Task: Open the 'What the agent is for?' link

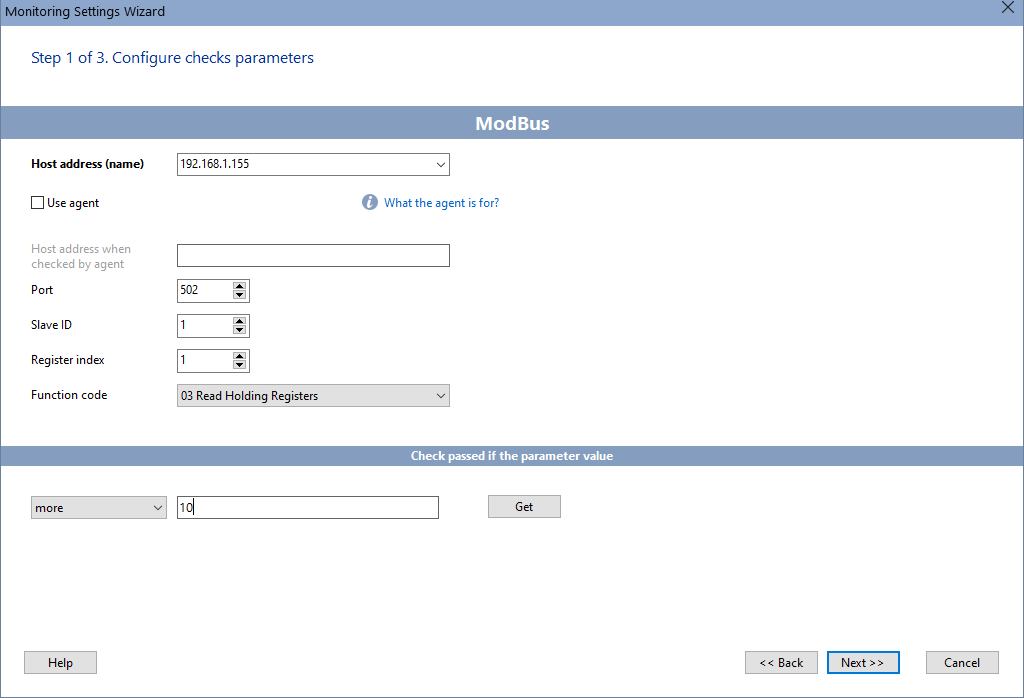Action: [441, 203]
